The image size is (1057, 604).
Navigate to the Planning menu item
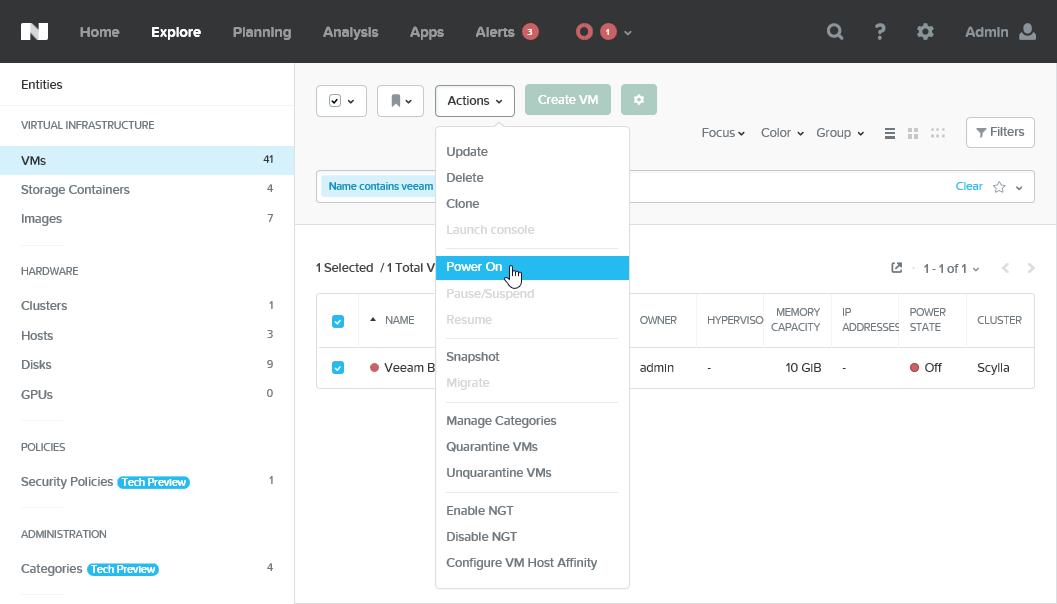tap(261, 31)
